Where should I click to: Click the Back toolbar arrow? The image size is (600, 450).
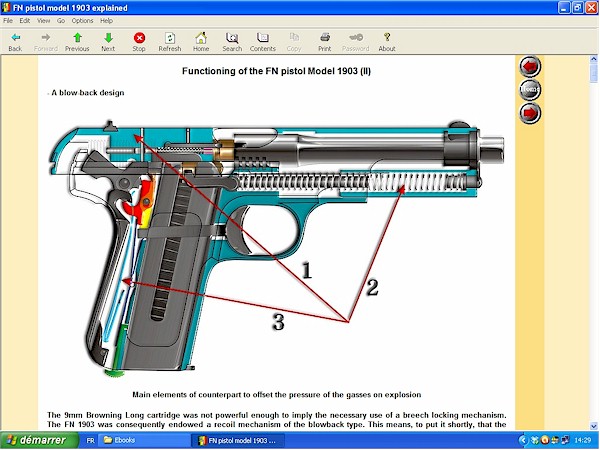click(15, 38)
